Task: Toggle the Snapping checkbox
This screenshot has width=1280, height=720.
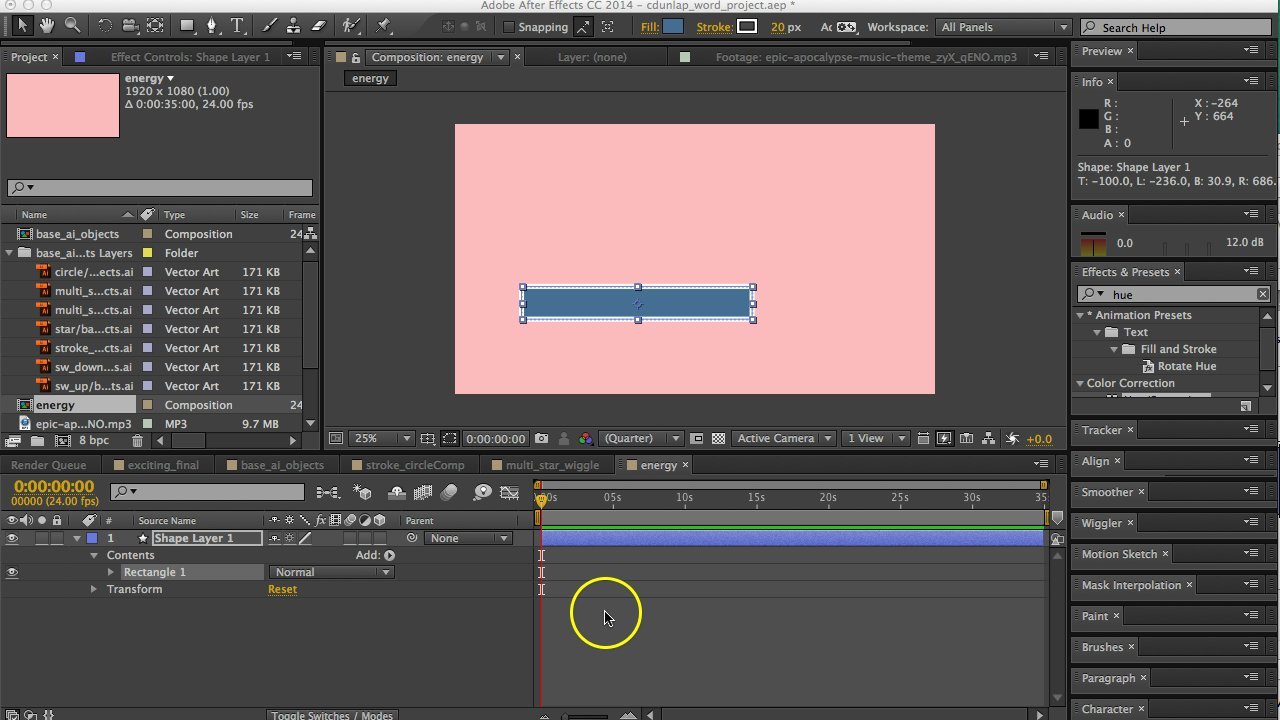Action: point(509,26)
